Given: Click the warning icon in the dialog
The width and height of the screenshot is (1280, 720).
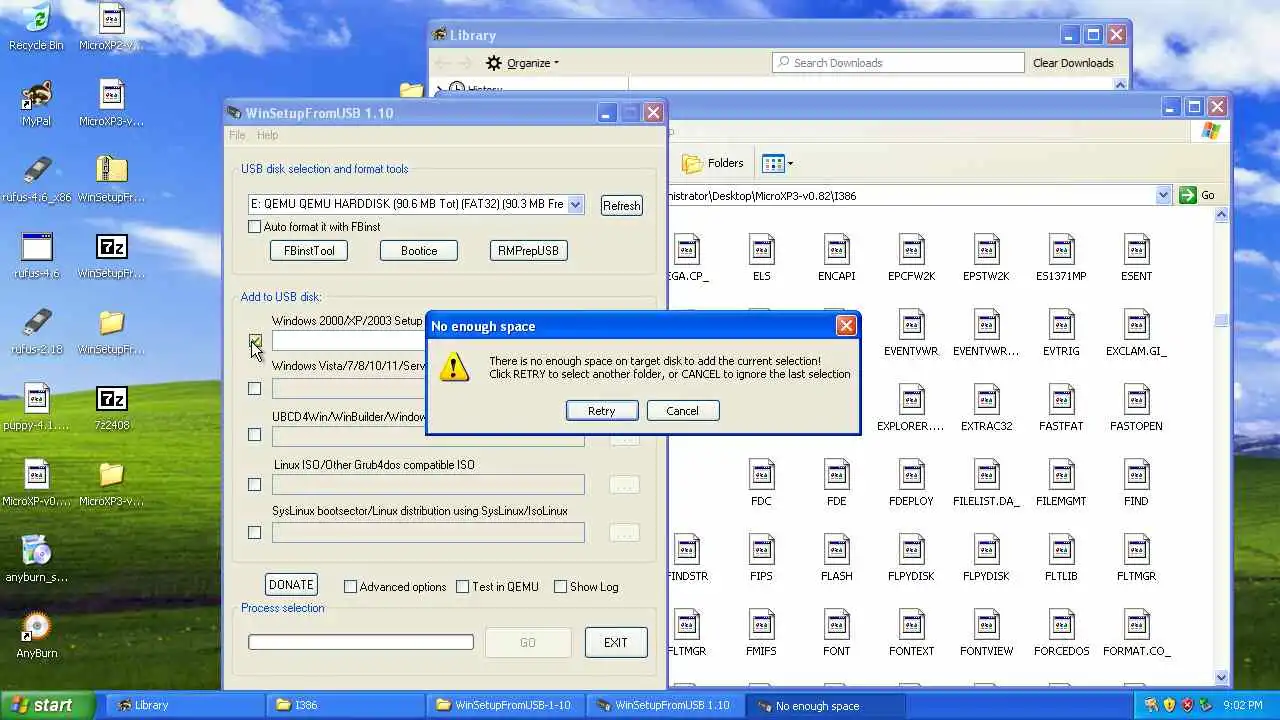Looking at the screenshot, I should [x=454, y=366].
